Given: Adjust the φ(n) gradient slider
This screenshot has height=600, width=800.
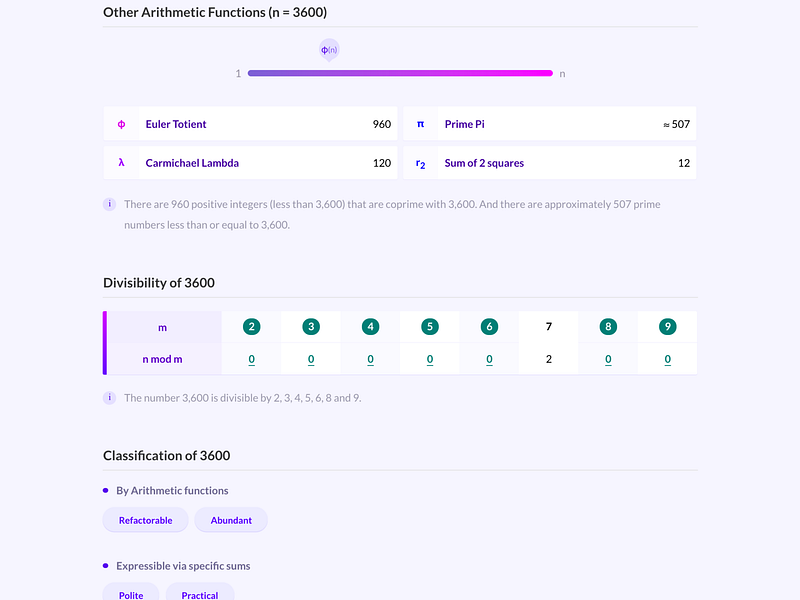Looking at the screenshot, I should [400, 72].
